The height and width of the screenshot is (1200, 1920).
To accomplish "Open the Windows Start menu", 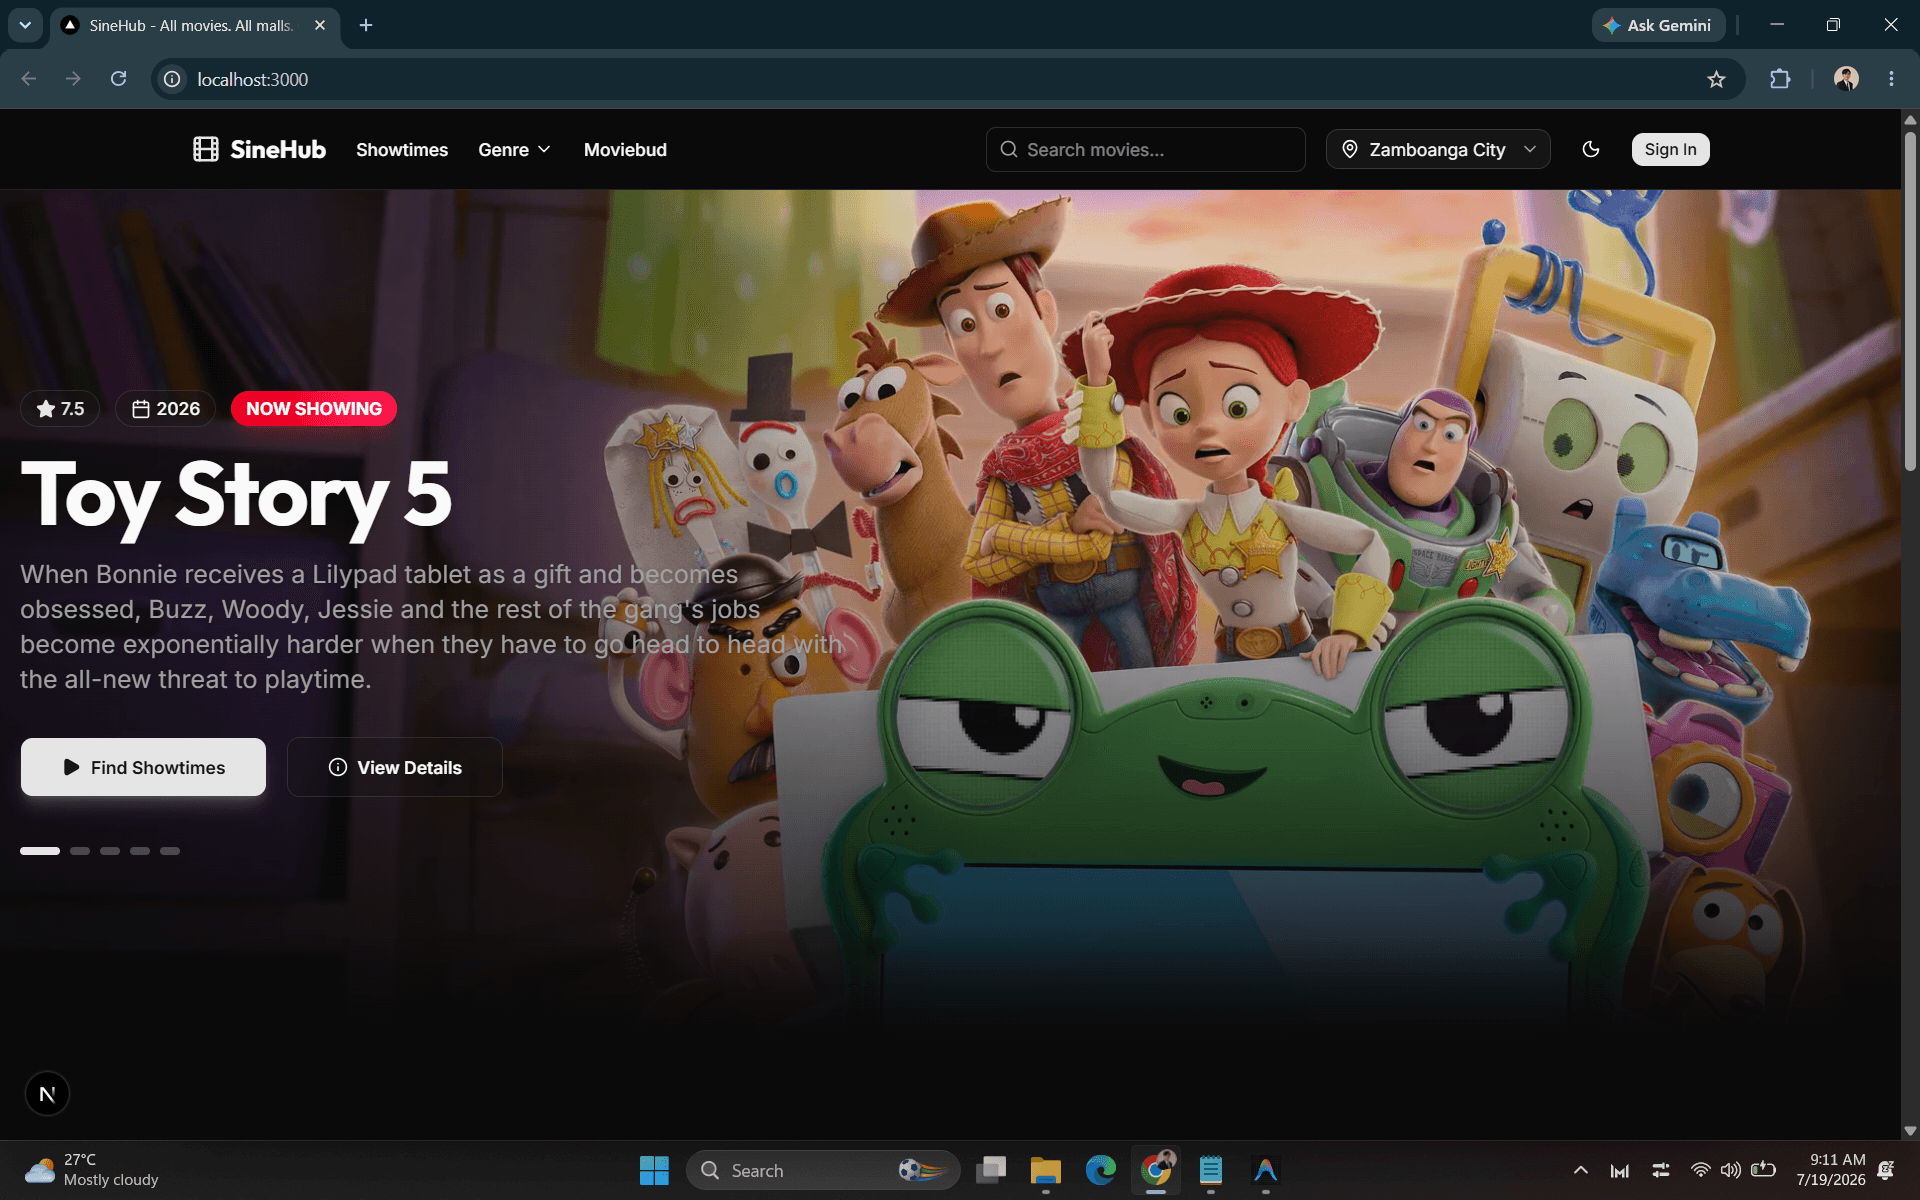I will (x=654, y=1170).
